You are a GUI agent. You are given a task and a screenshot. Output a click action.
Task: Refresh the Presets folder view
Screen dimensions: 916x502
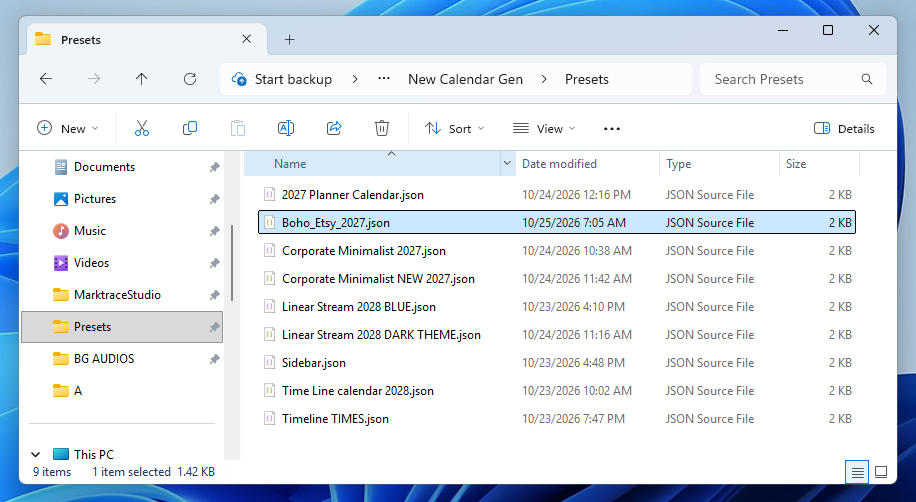tap(190, 79)
